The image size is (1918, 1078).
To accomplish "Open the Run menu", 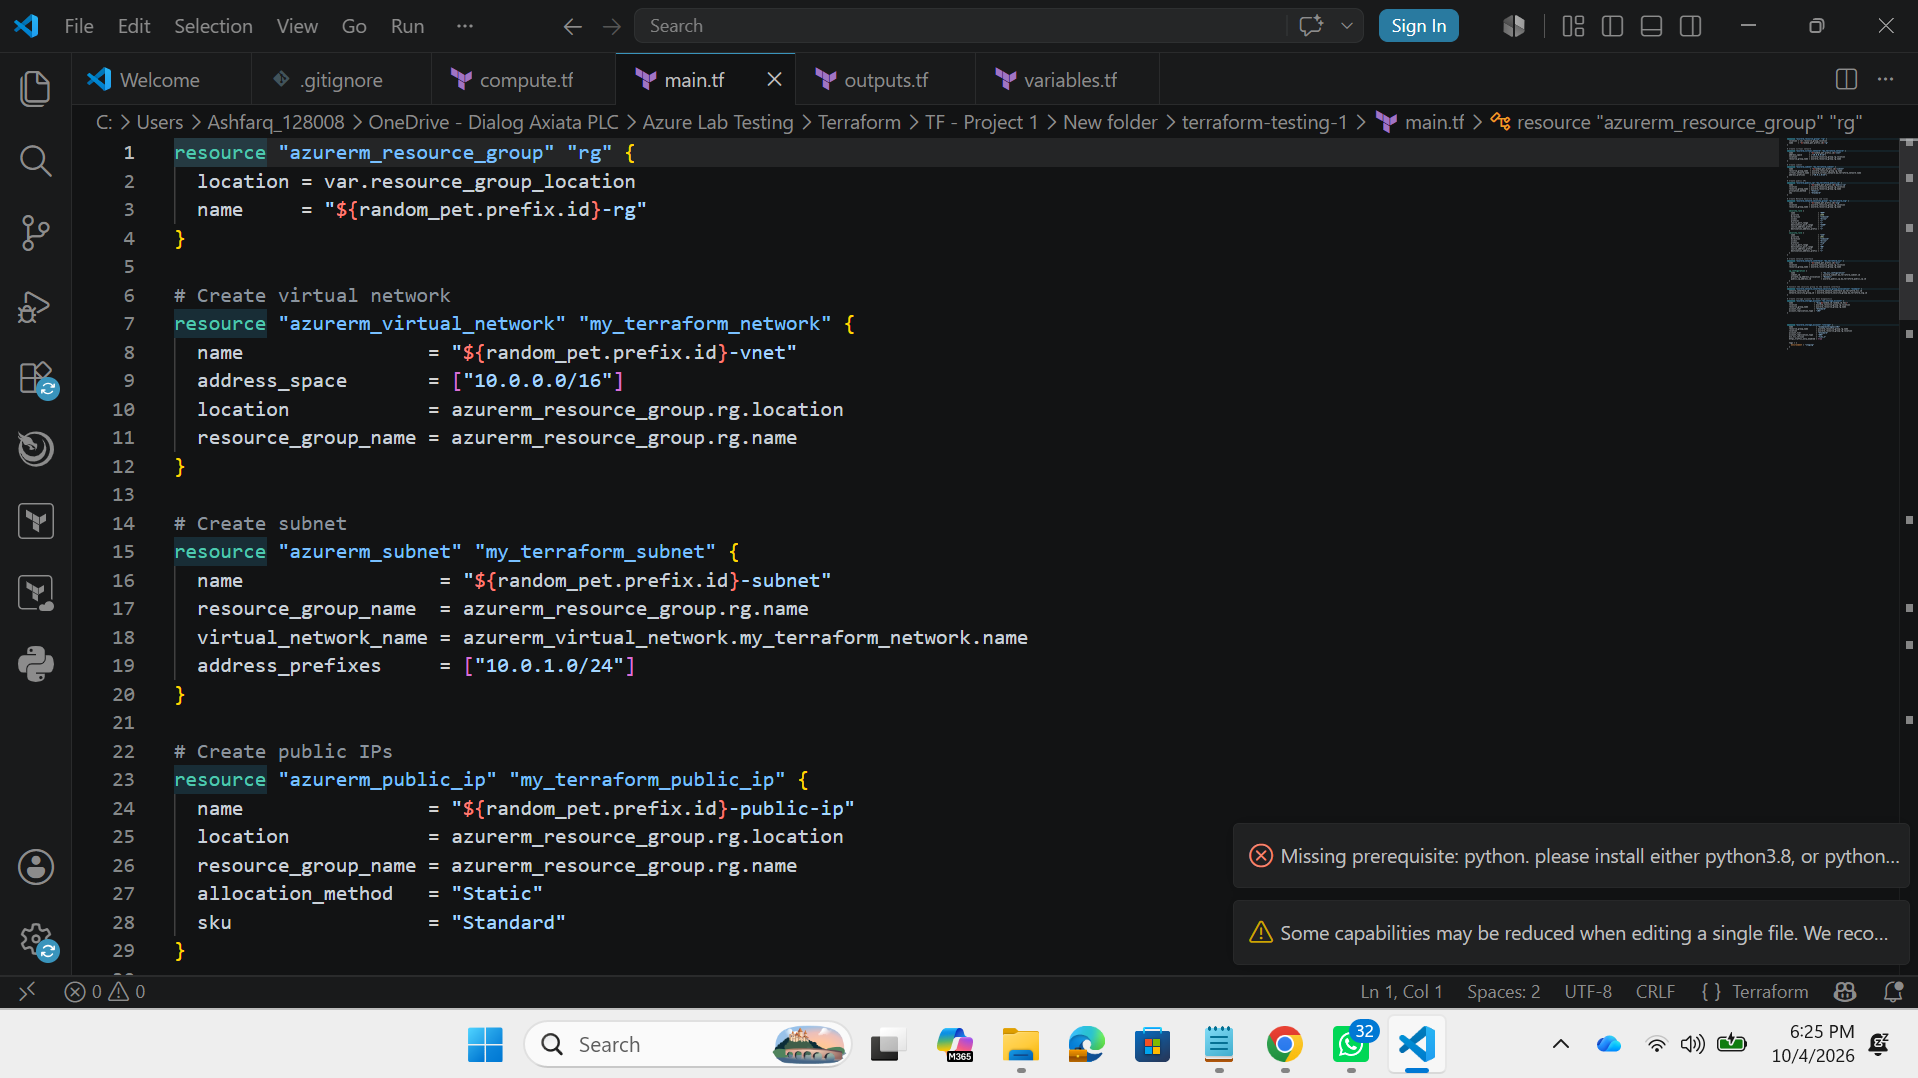I will click(407, 26).
